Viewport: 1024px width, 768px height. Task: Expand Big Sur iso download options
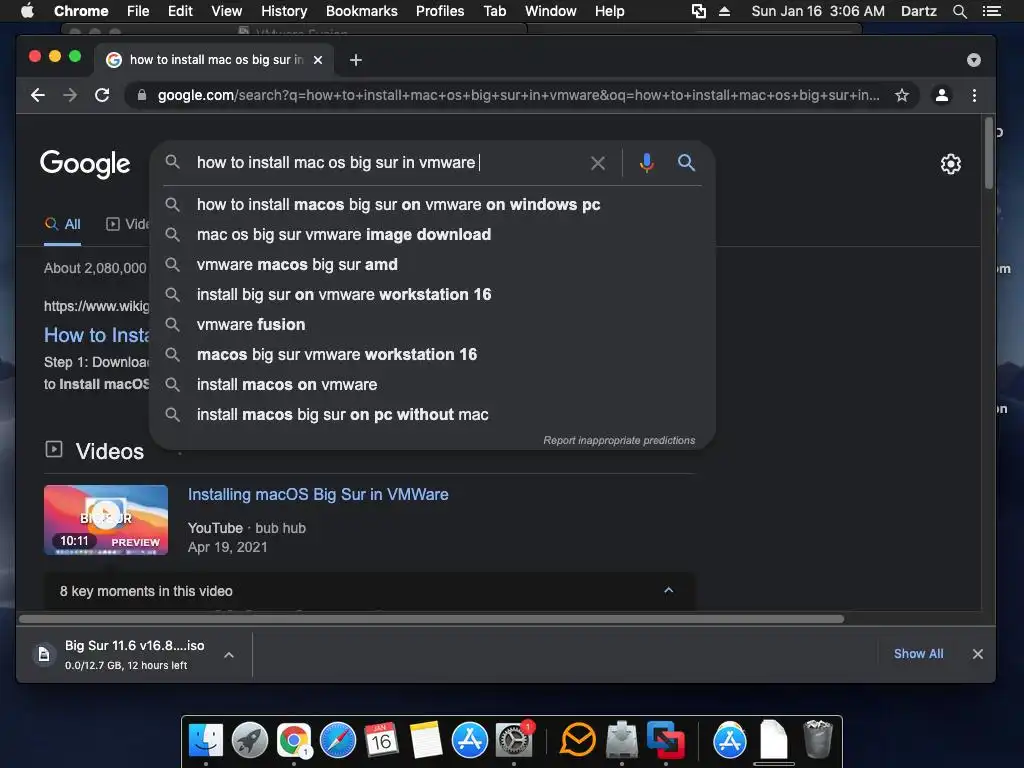(229, 654)
